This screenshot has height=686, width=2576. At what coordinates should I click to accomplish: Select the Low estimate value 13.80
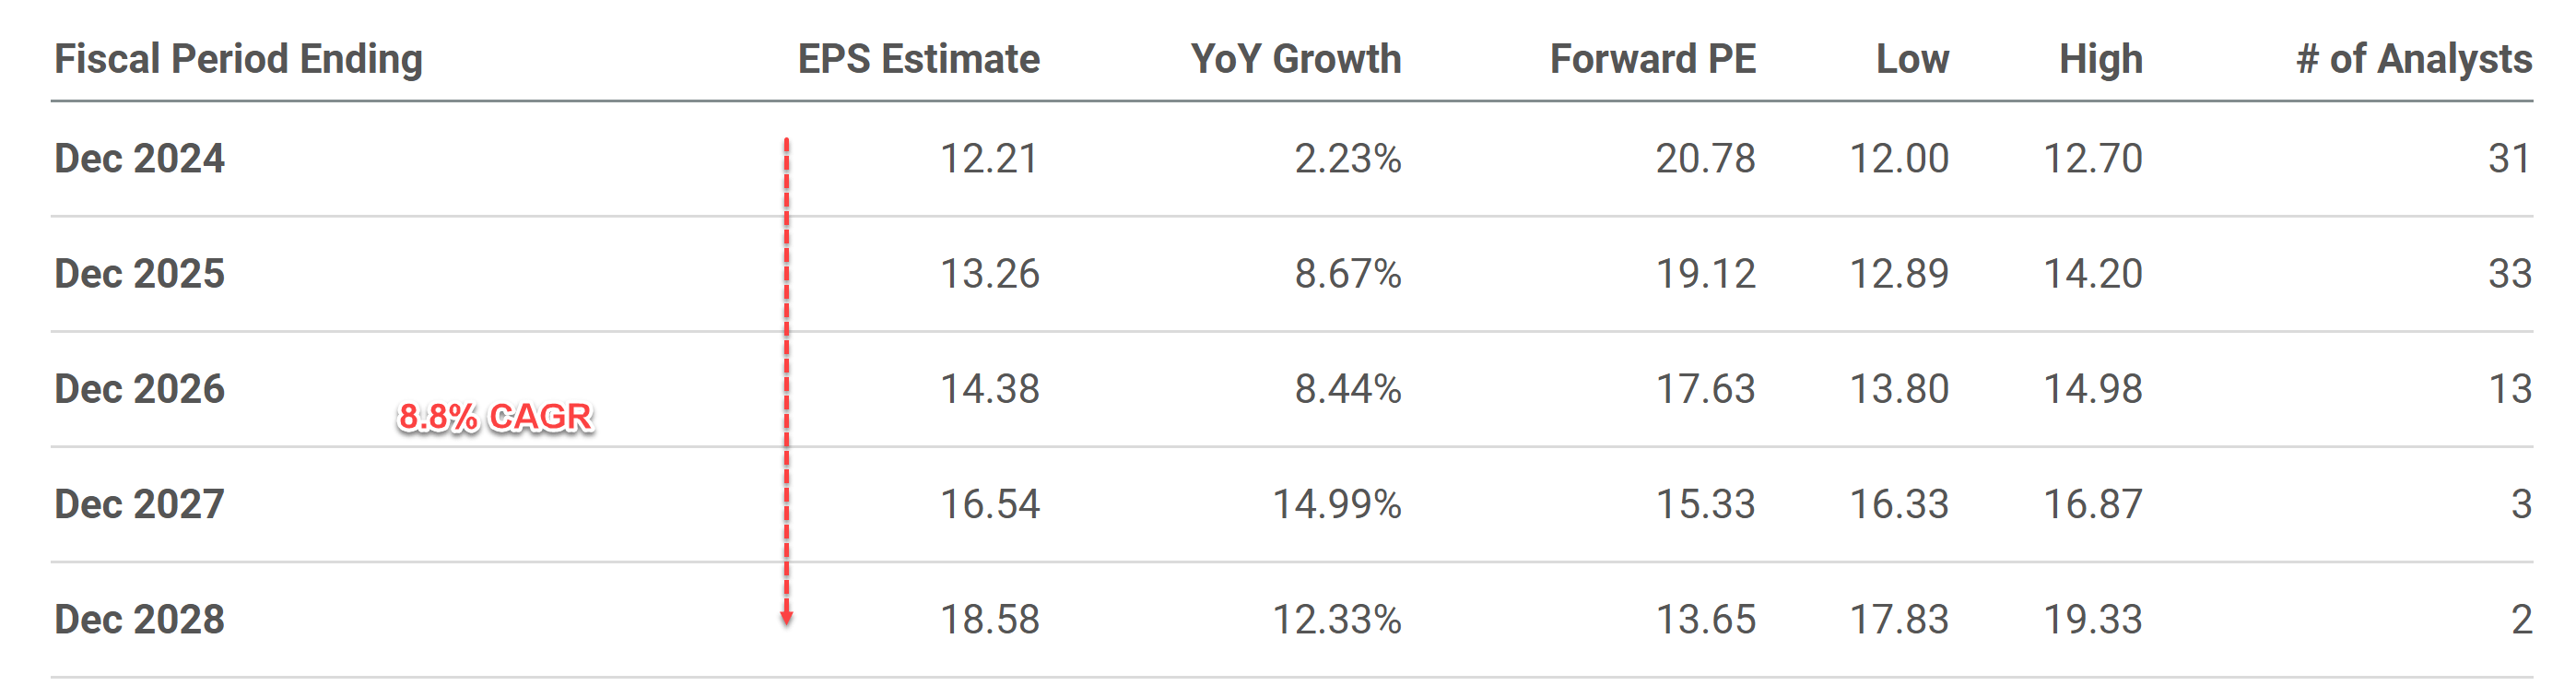point(1898,388)
